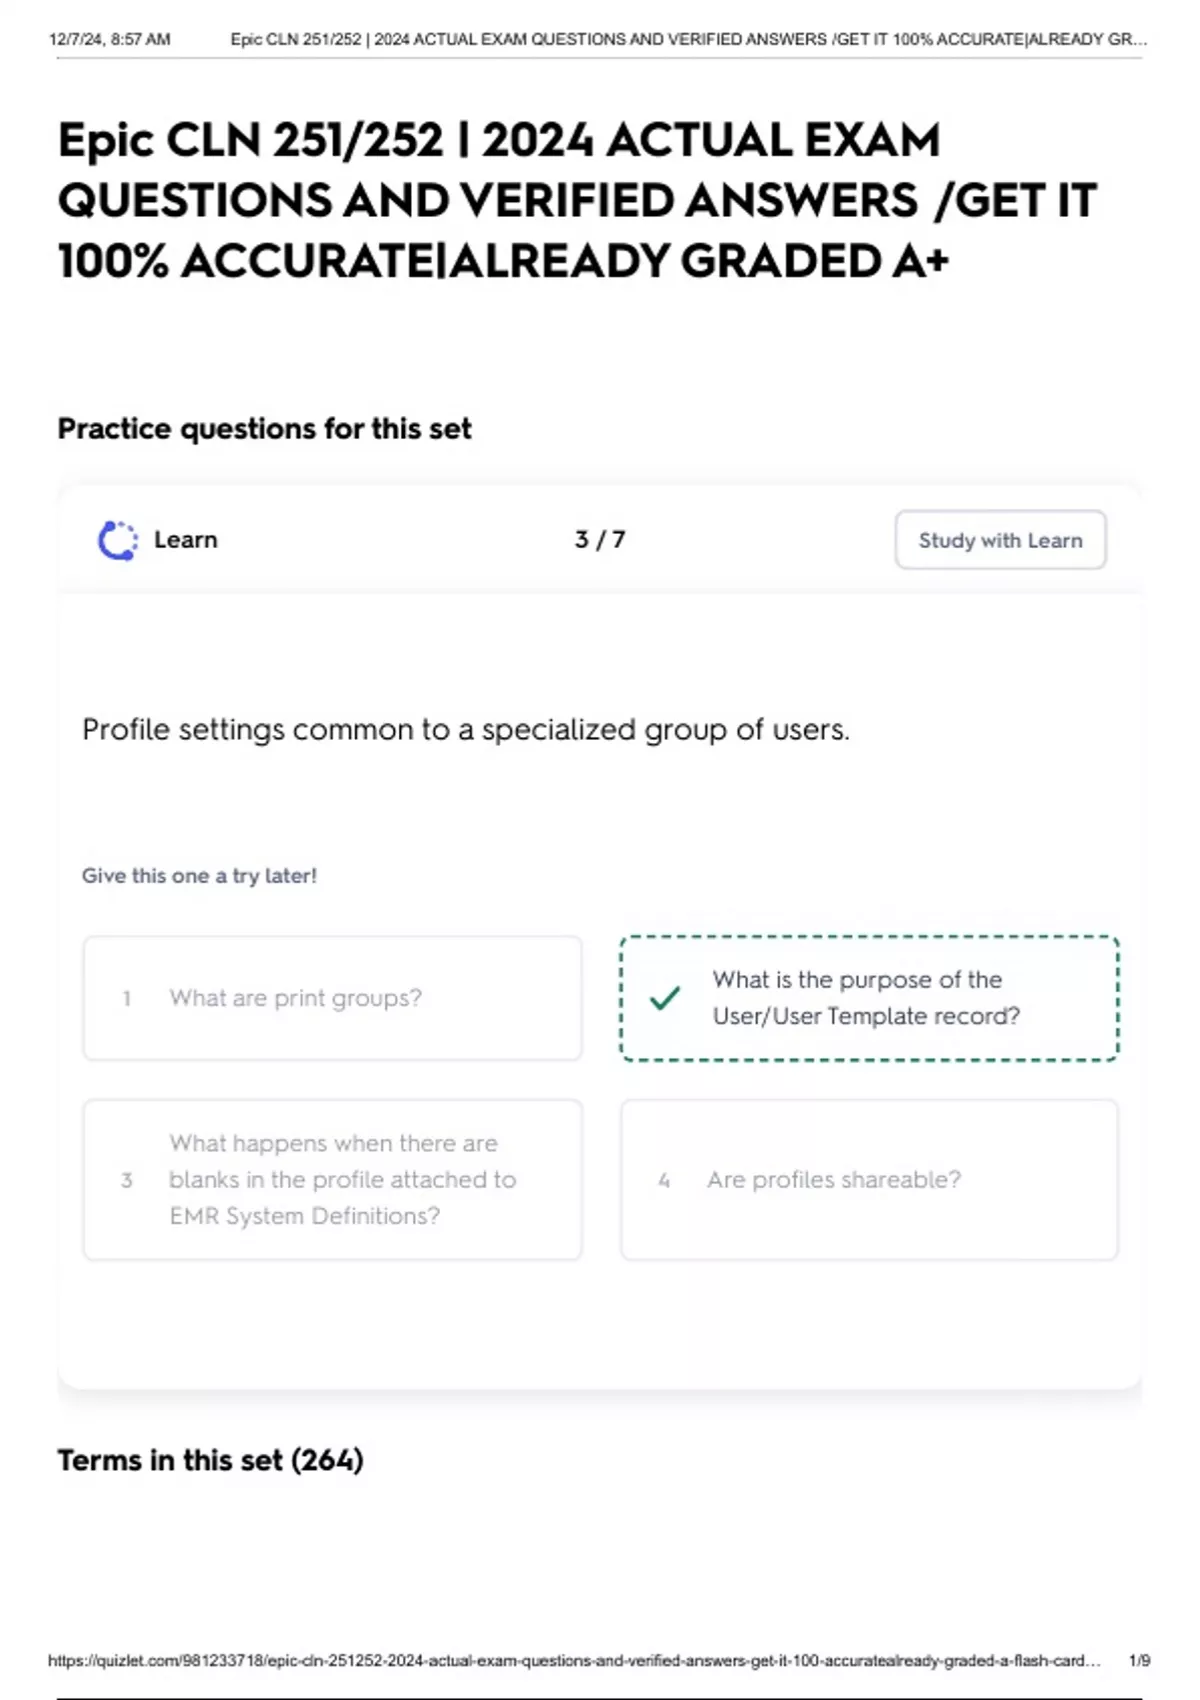This screenshot has height=1700, width=1200.
Task: Click the 3 / 7 question counter
Action: 600,540
